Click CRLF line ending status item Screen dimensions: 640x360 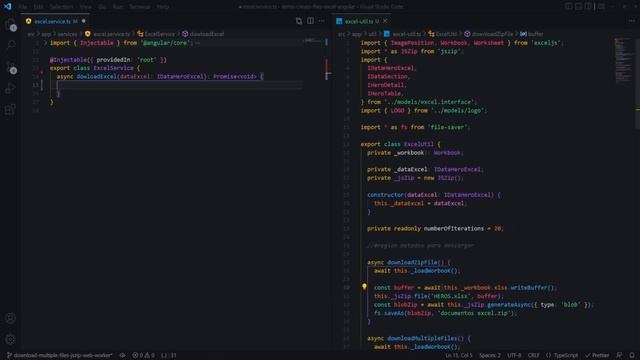[533, 356]
